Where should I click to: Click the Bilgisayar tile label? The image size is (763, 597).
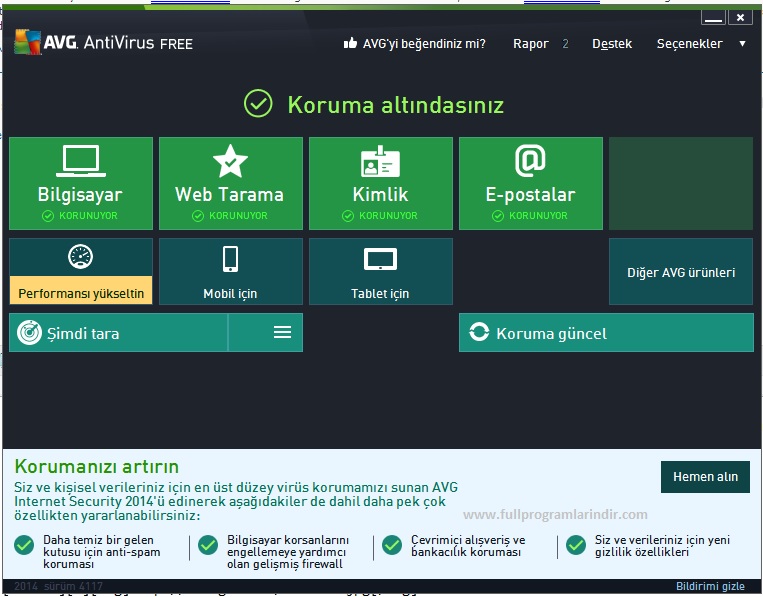tap(80, 194)
